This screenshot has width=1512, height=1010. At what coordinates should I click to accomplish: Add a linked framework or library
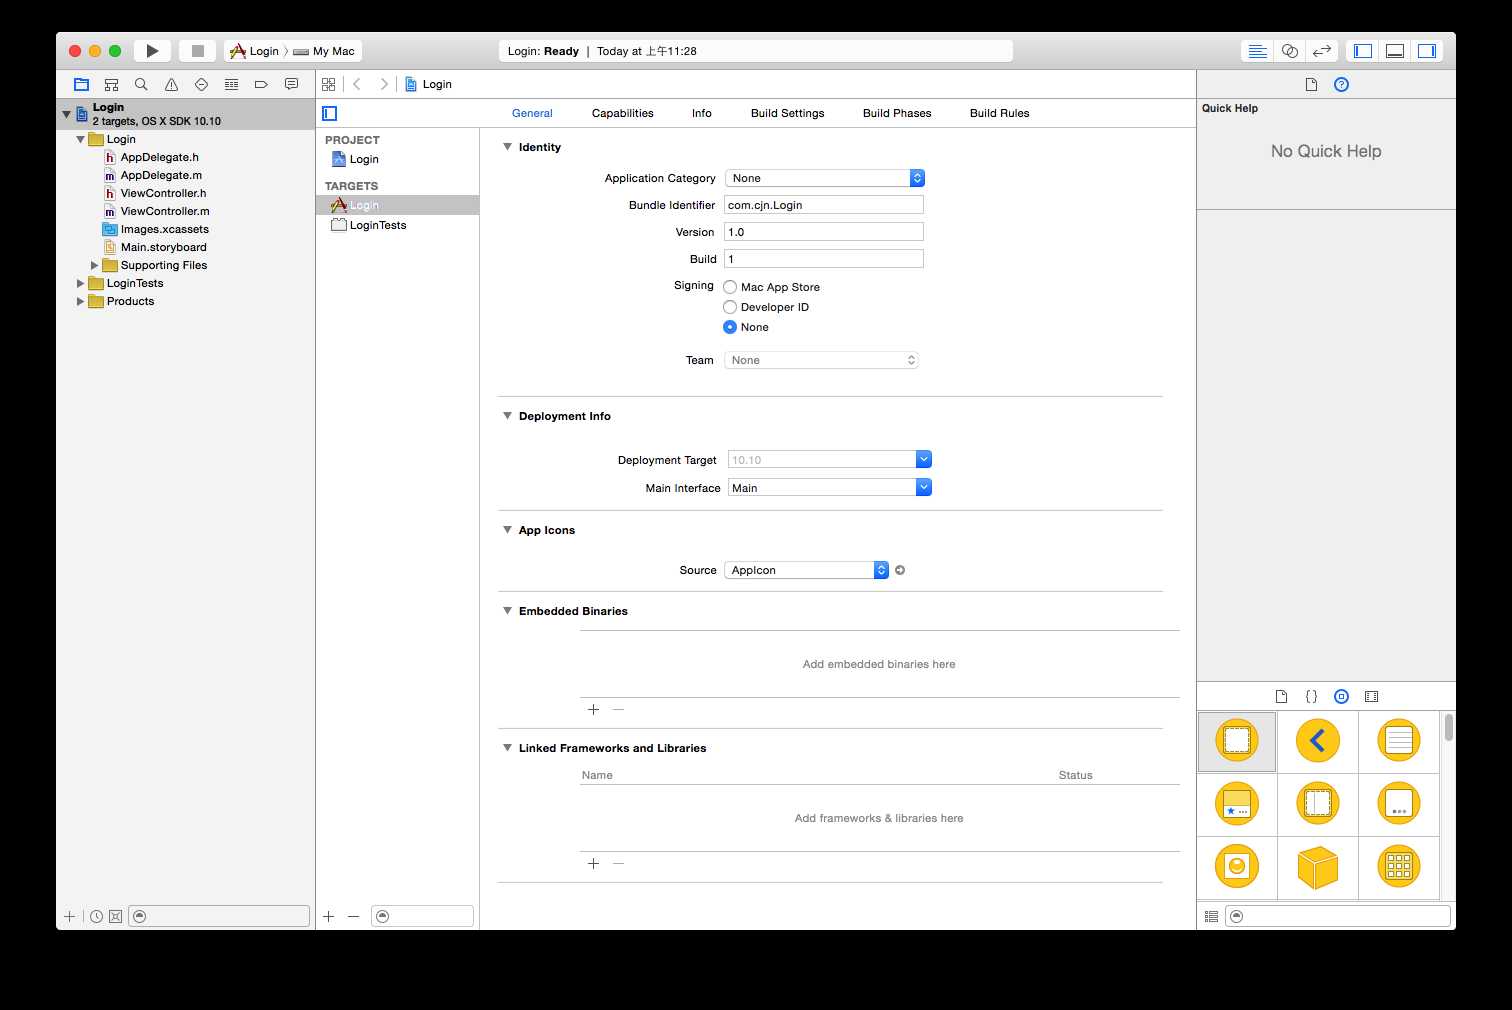593,863
